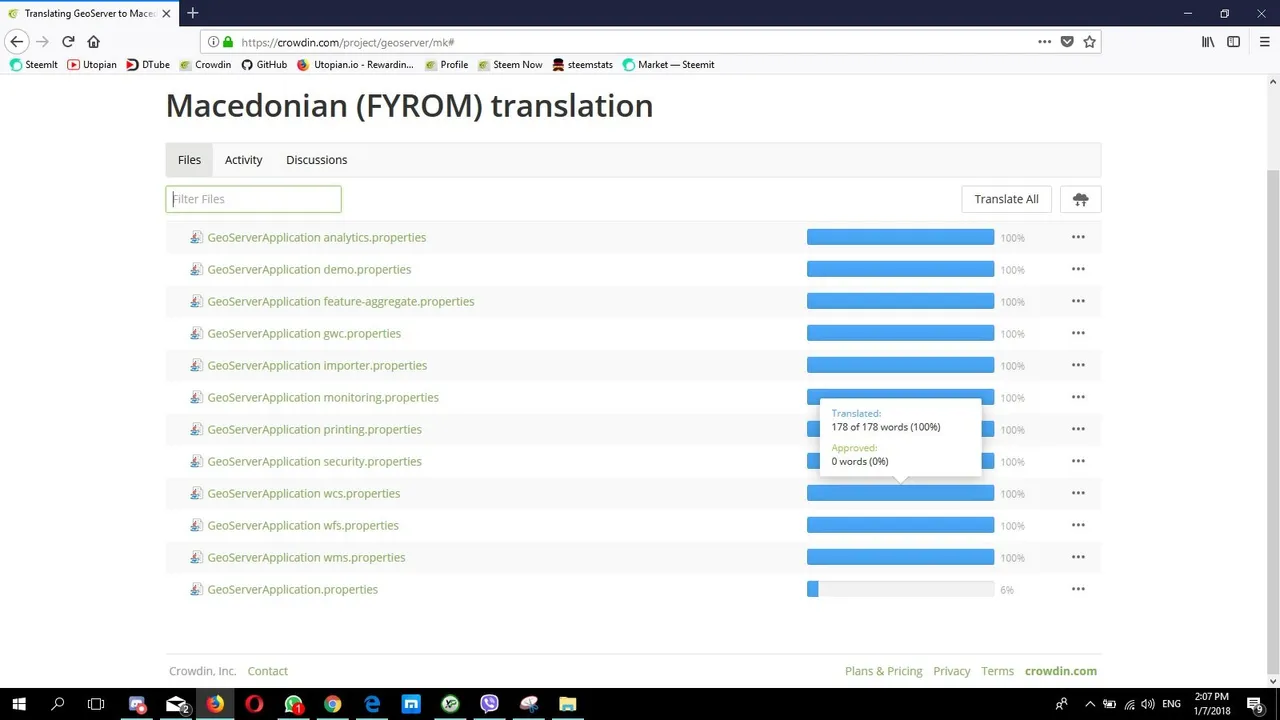This screenshot has height=720, width=1280.
Task: Open Utopian bookmark
Action: 92,65
